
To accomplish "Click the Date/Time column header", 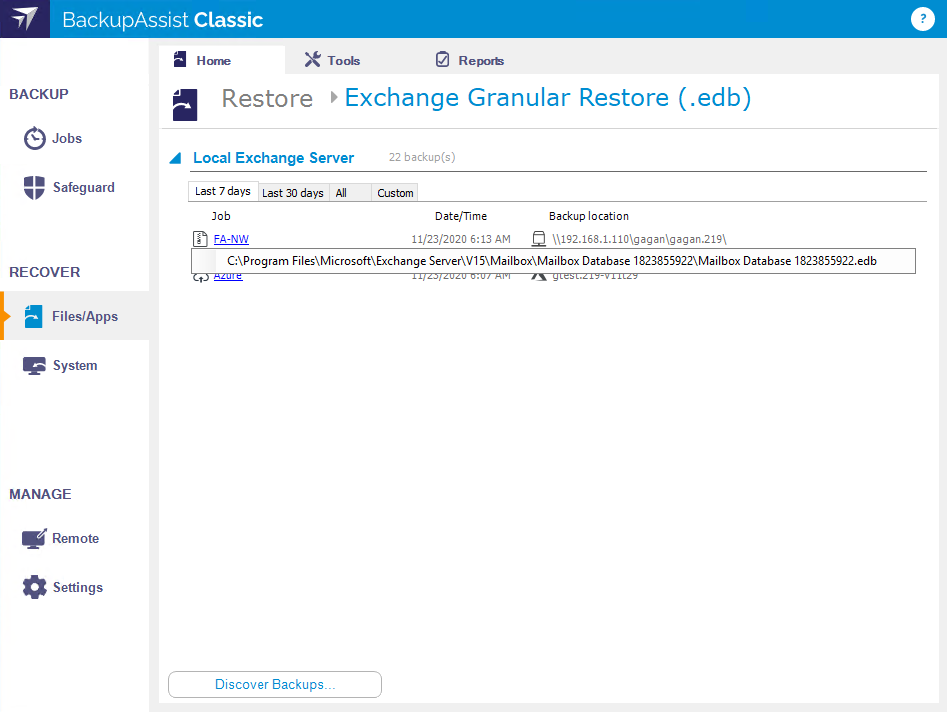I will click(x=461, y=216).
